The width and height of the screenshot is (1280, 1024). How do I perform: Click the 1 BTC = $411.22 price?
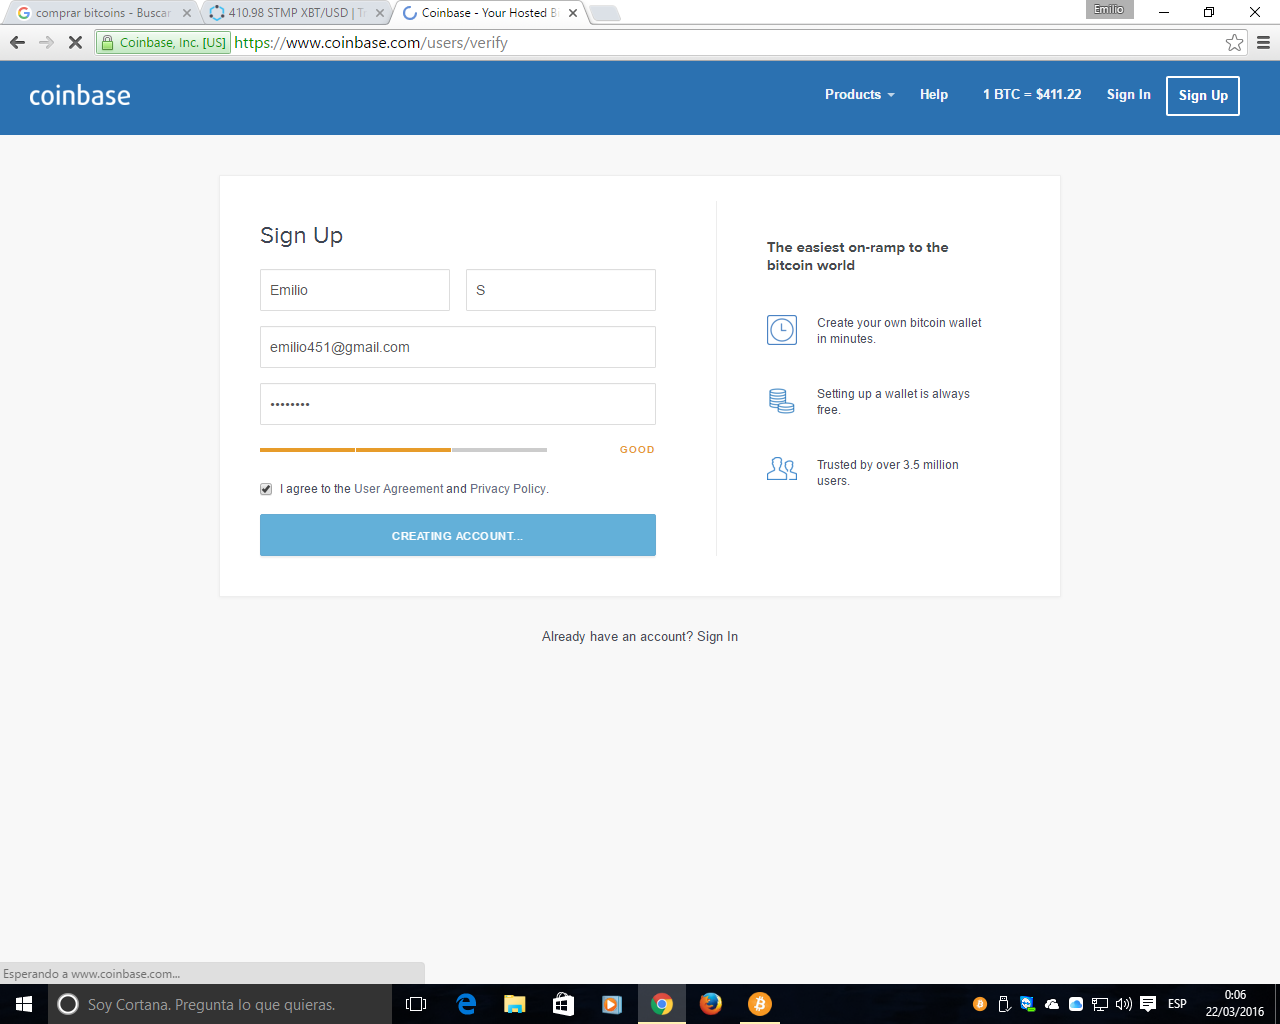pyautogui.click(x=1032, y=94)
